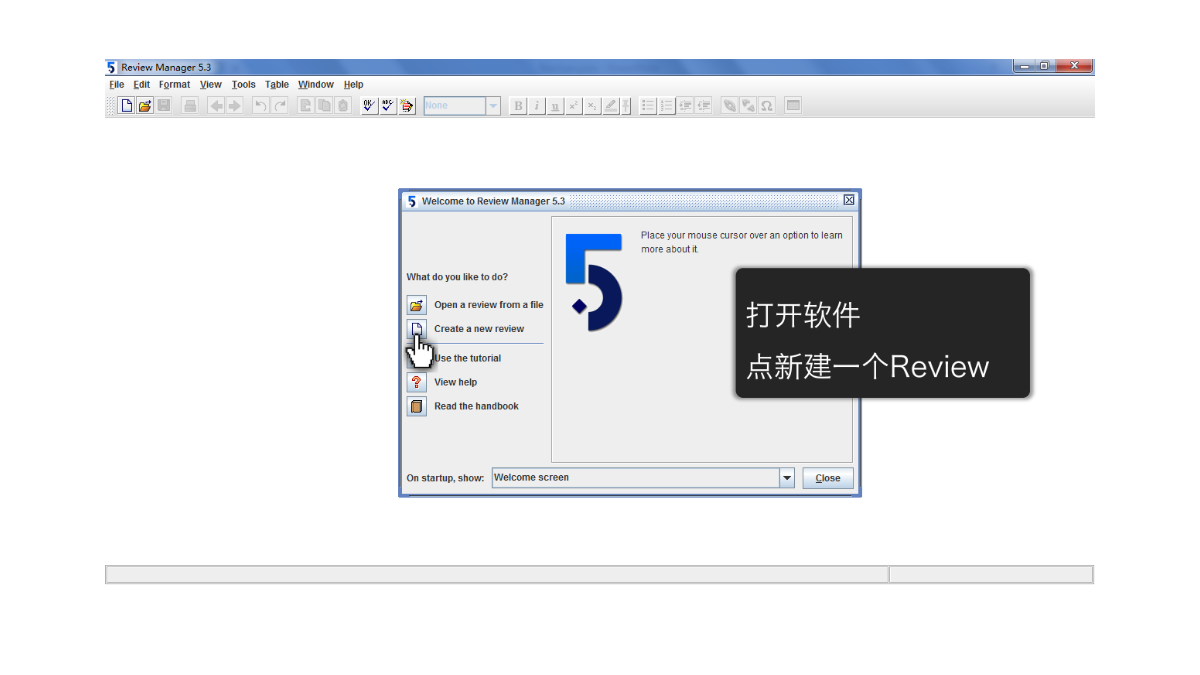1200x675 pixels.
Task: Open the Edit menu
Action: pos(142,85)
